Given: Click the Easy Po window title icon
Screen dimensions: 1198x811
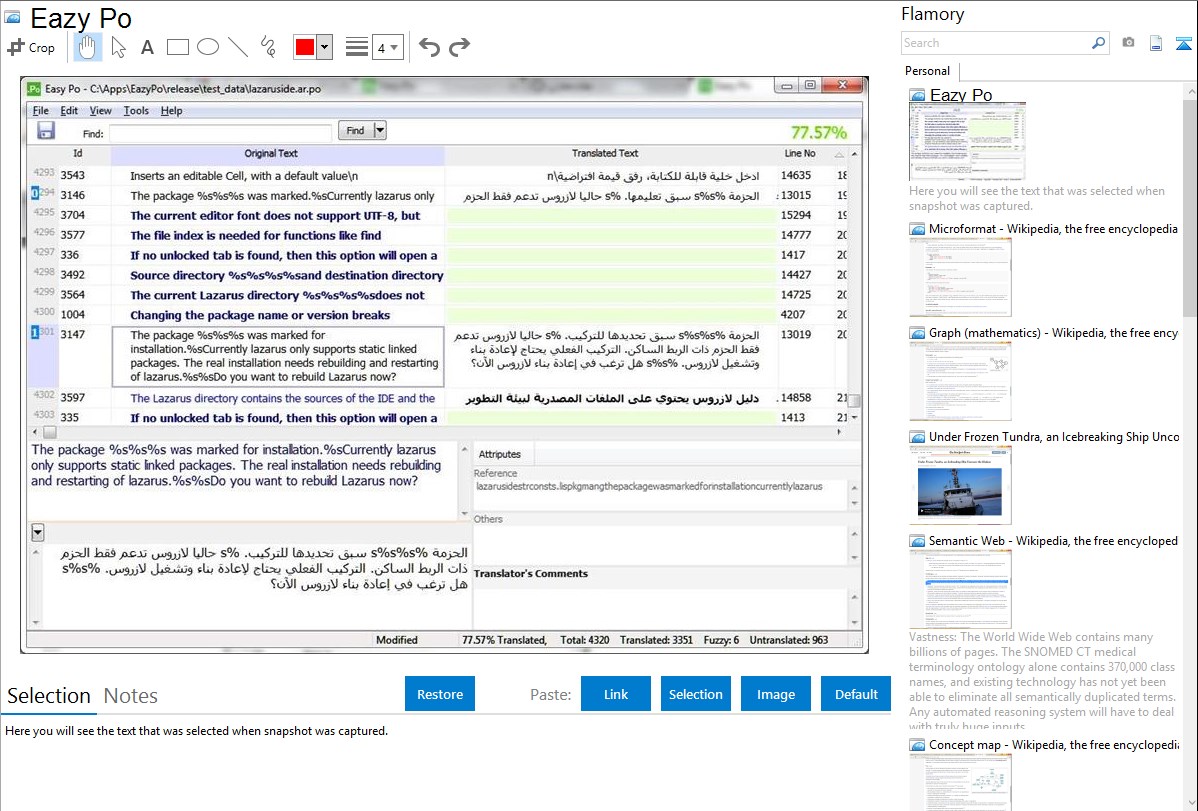Looking at the screenshot, I should 34,89.
